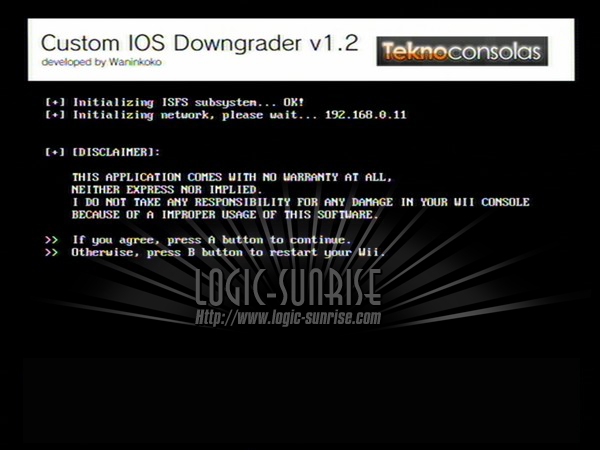This screenshot has width=600, height=450.
Task: Click the IP address 192.168.0.11
Action: tap(365, 115)
